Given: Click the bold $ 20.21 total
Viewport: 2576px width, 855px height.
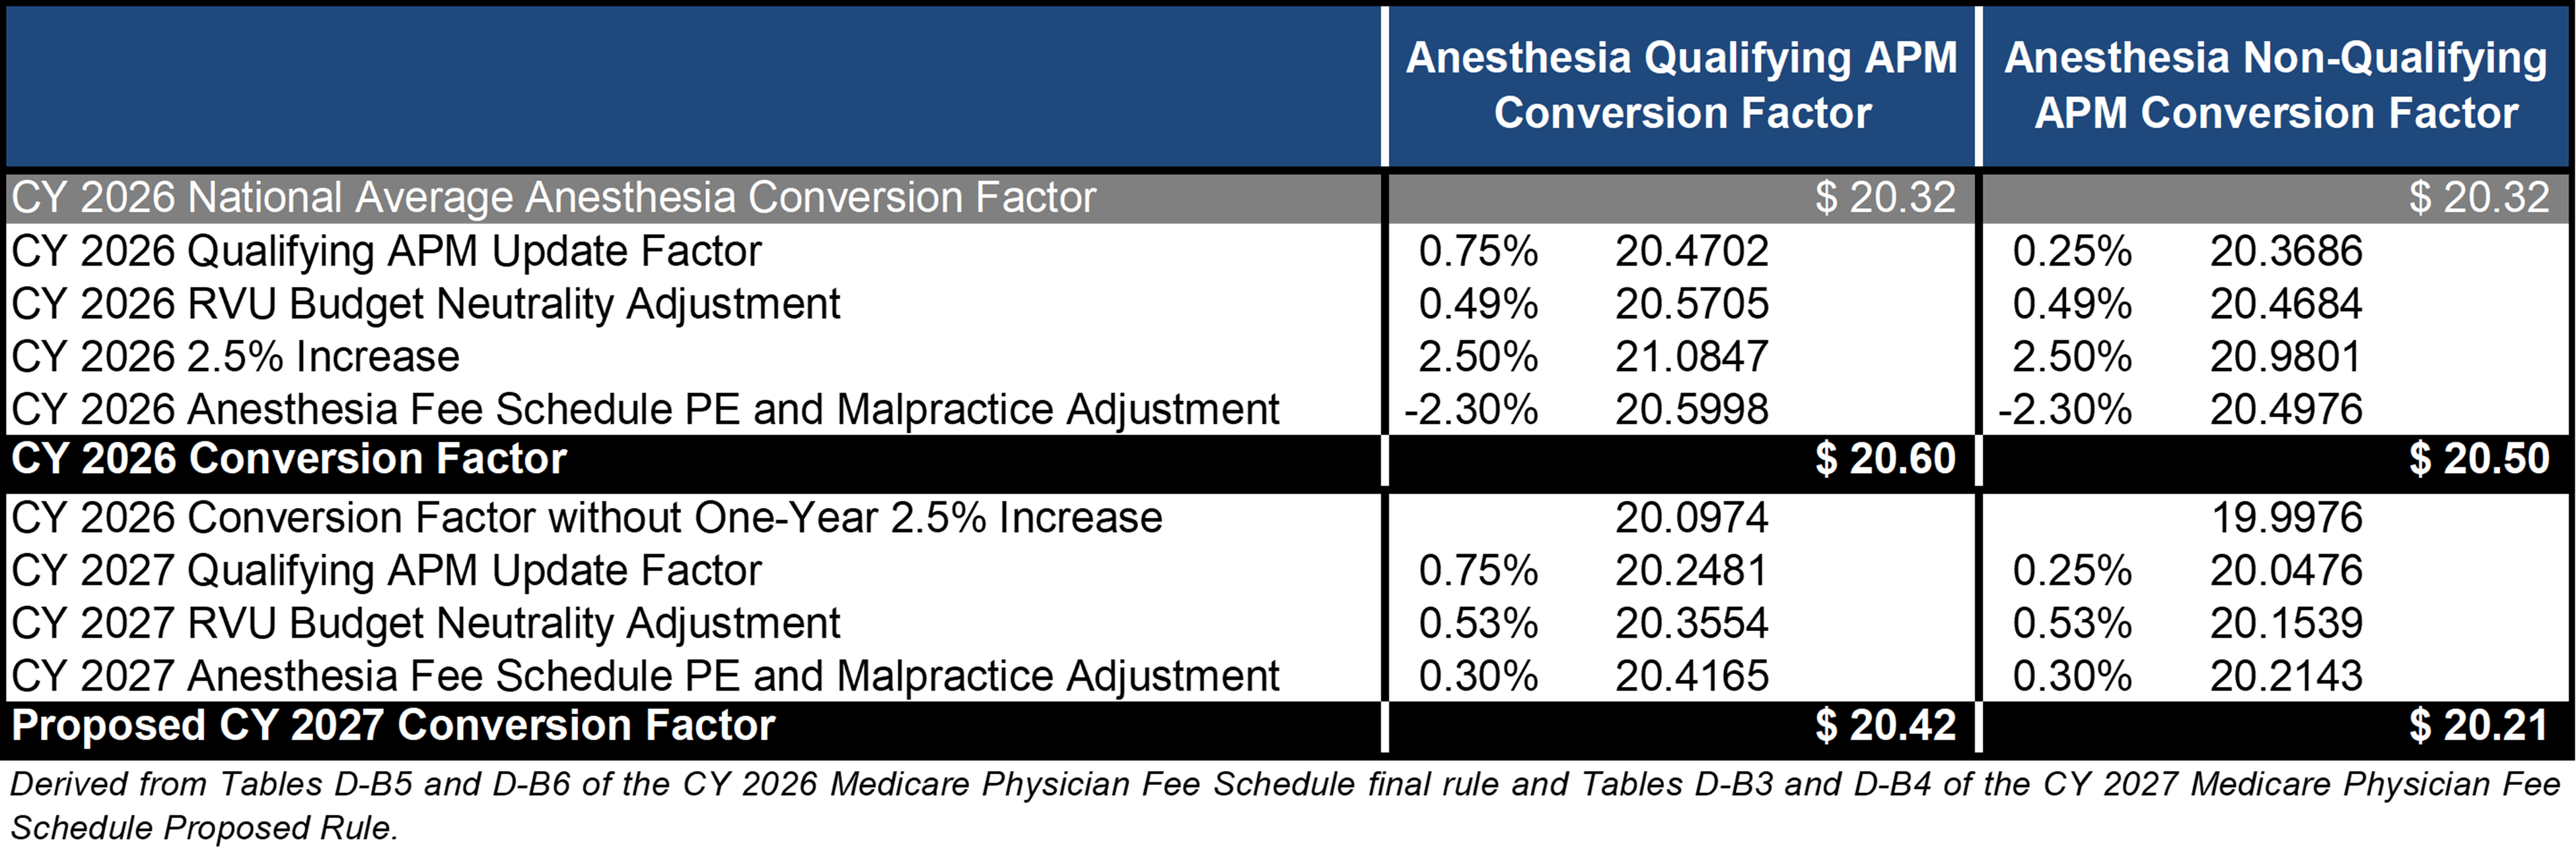Looking at the screenshot, I should coord(2479,725).
